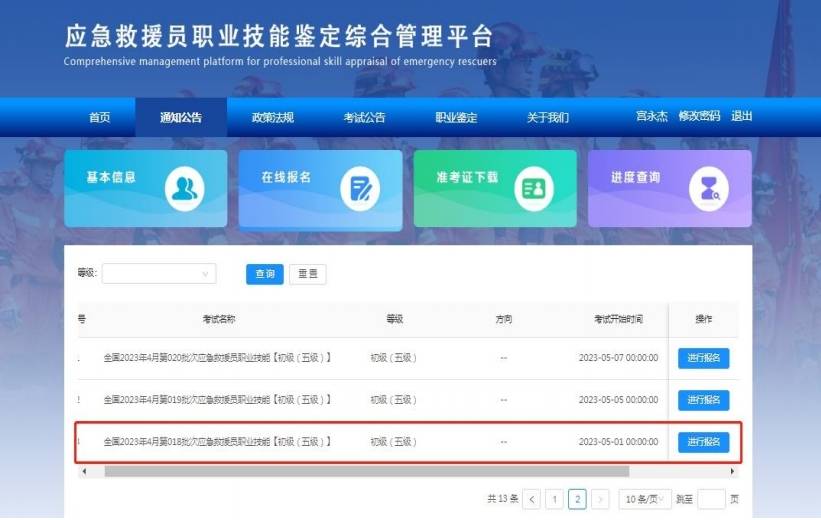
Task: Click the 退出 logout link
Action: [x=741, y=116]
